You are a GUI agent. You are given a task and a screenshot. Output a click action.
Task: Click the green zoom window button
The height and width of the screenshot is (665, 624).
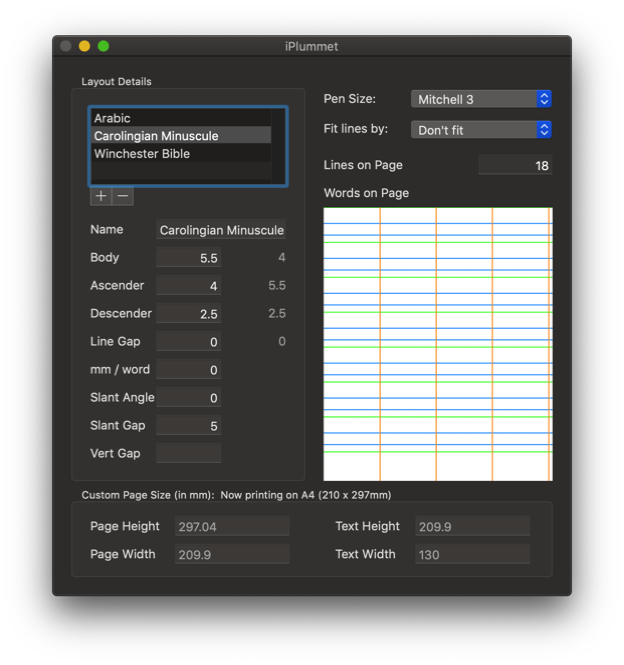coord(104,46)
